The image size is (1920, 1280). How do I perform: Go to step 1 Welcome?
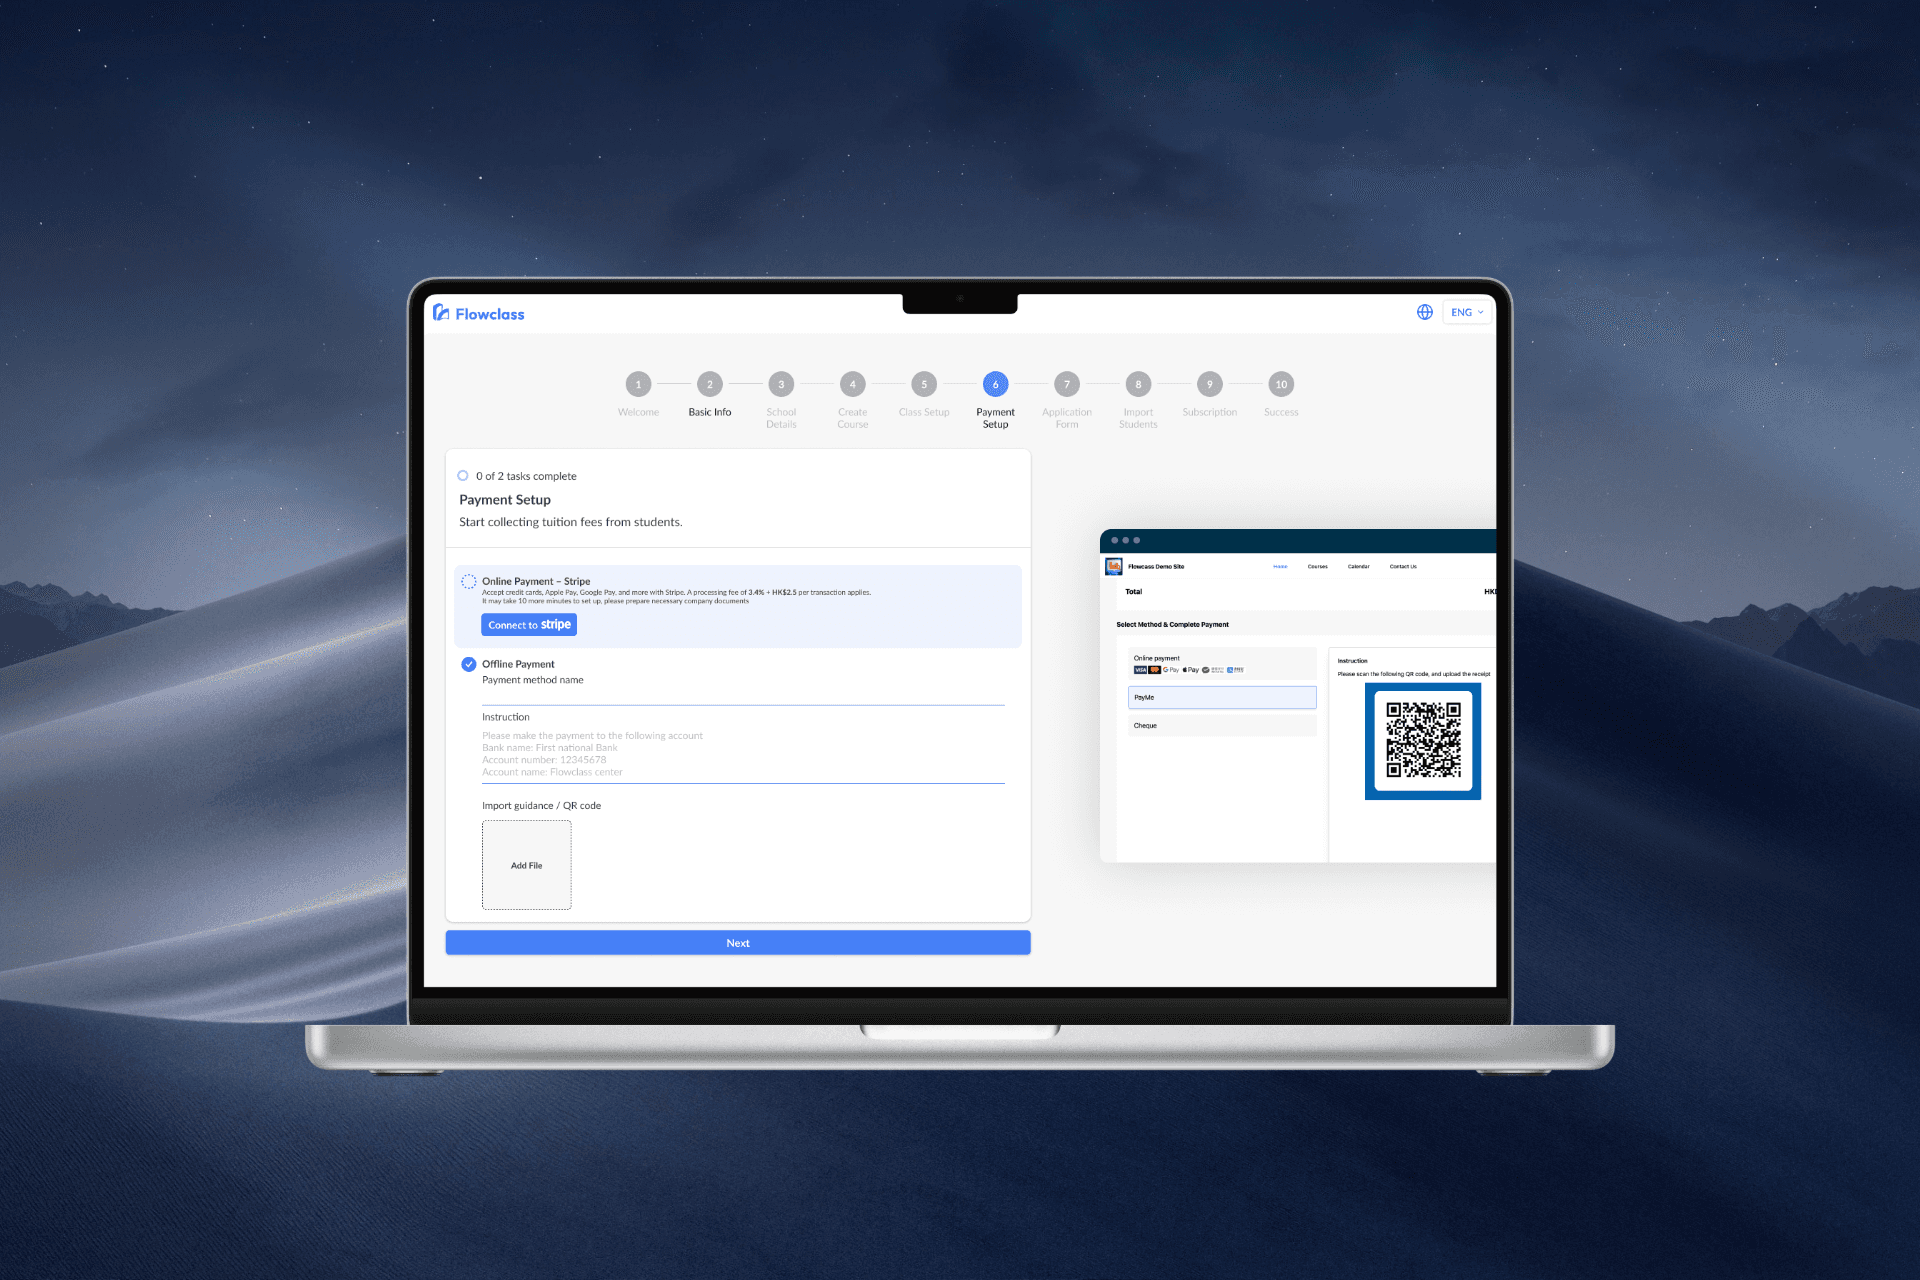pos(638,384)
